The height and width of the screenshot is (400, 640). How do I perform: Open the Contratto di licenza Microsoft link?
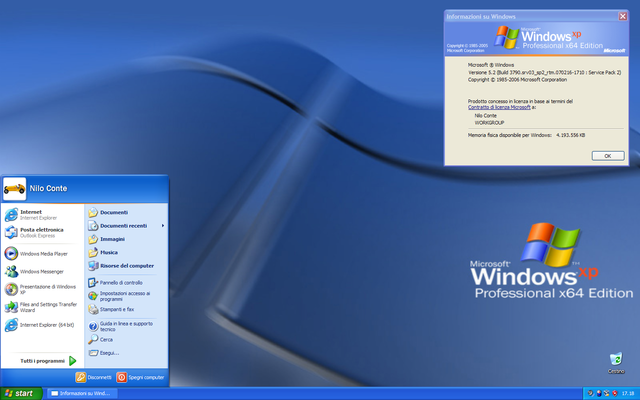point(499,107)
